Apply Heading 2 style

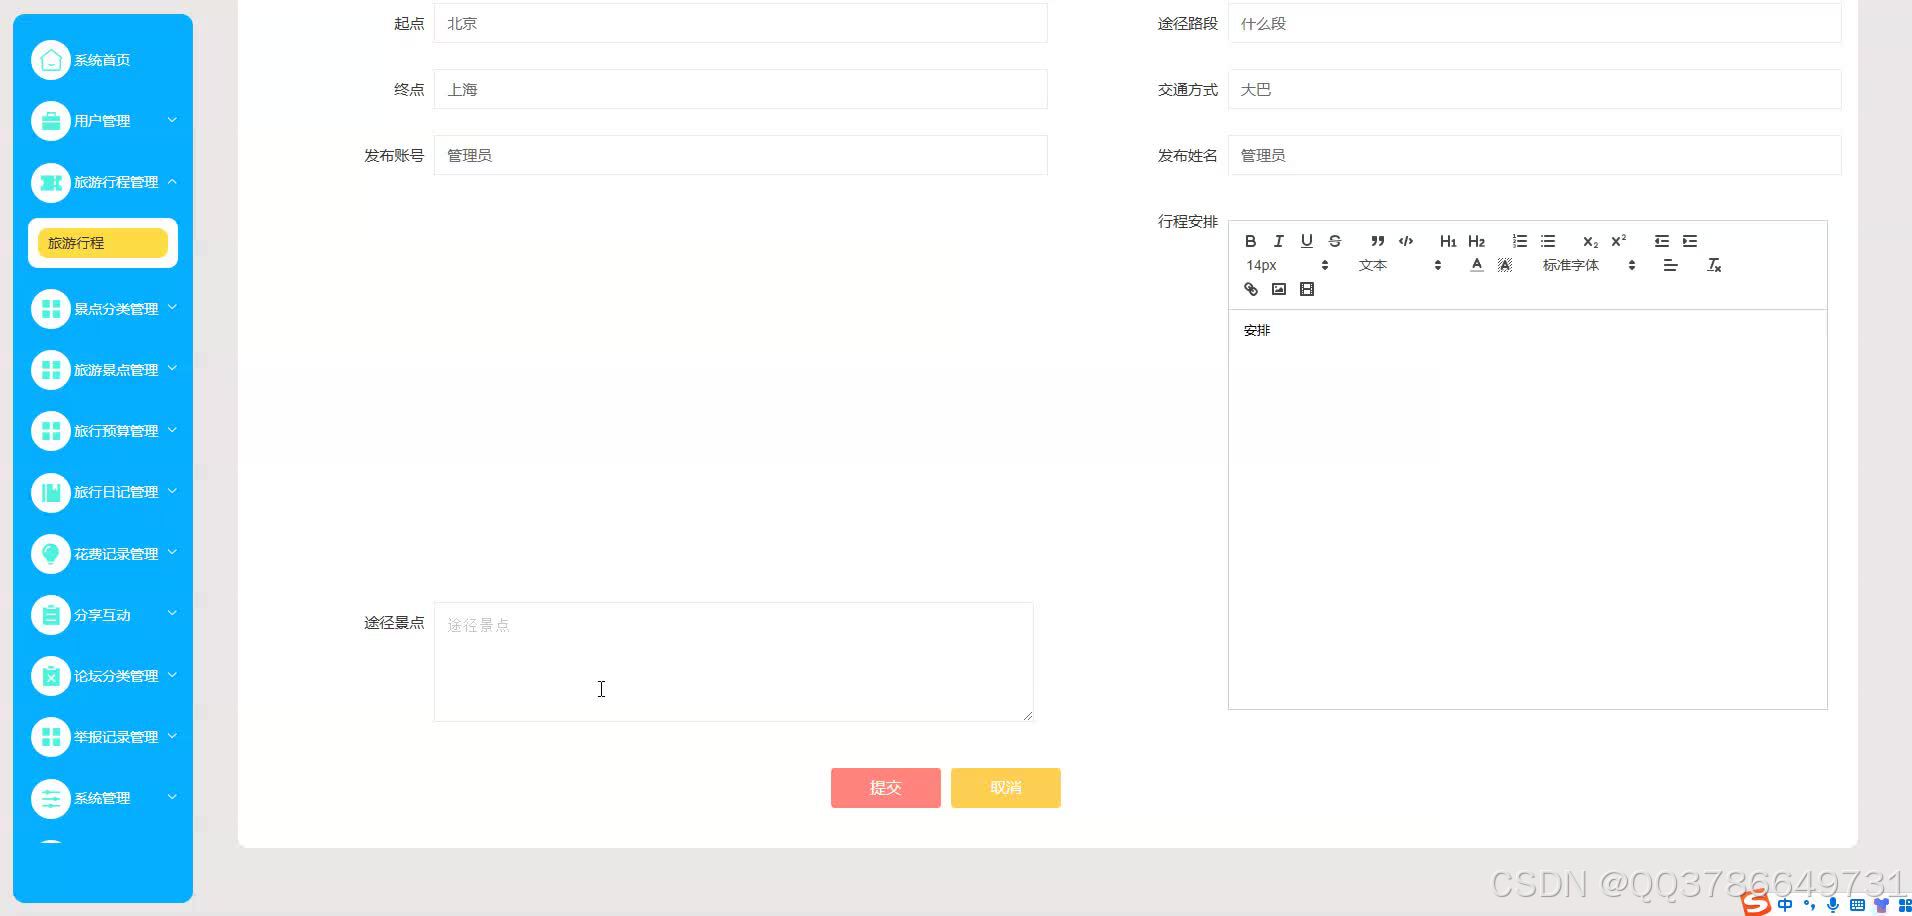1476,241
